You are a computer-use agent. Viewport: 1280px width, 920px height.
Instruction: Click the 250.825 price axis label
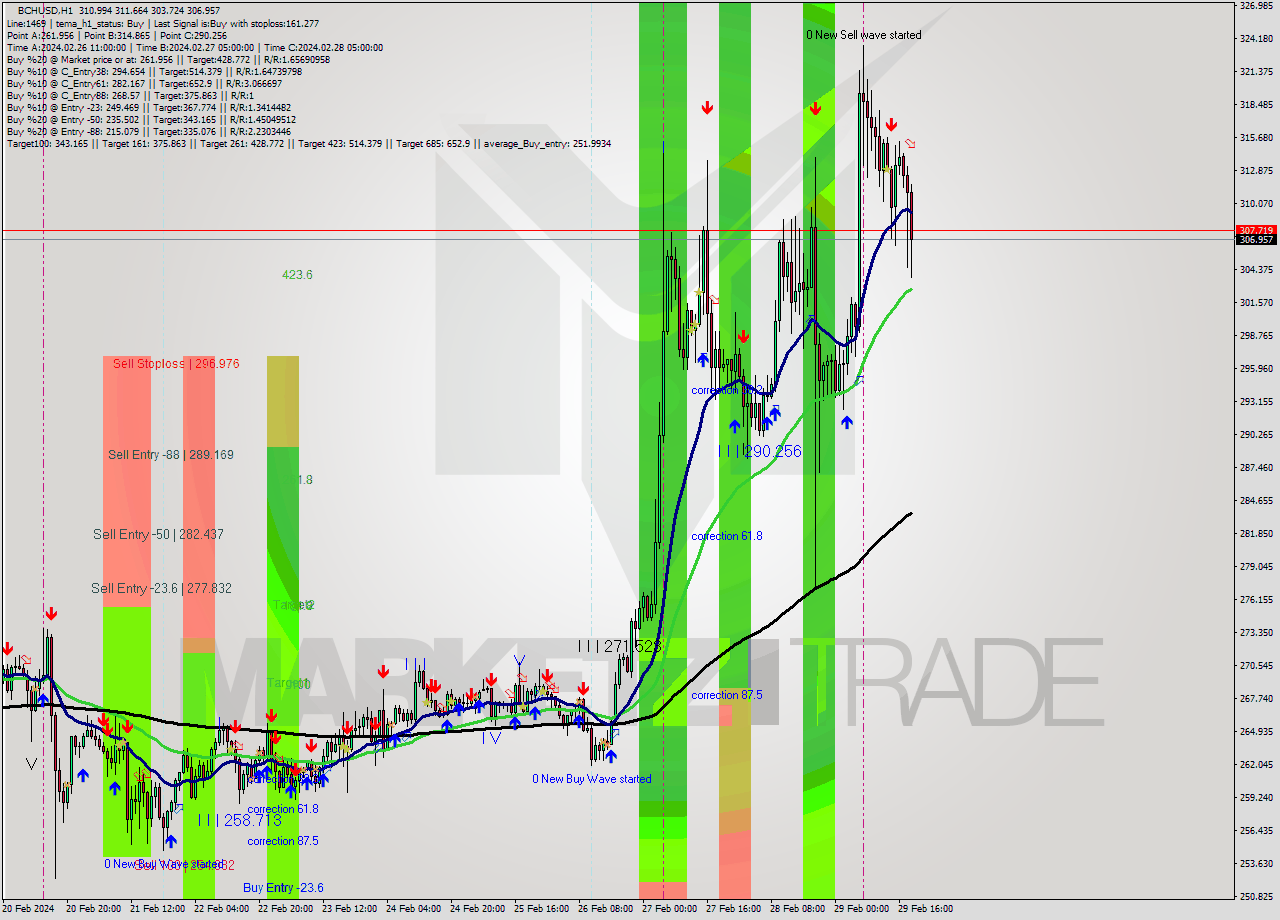[x=1256, y=896]
